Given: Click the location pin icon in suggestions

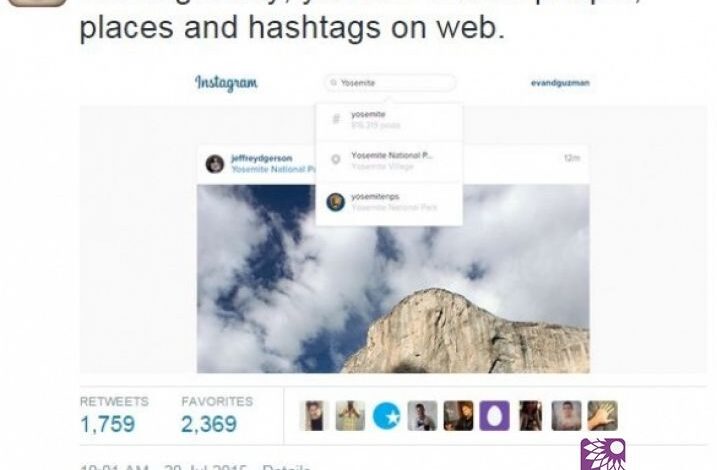Looking at the screenshot, I should pyautogui.click(x=336, y=159).
